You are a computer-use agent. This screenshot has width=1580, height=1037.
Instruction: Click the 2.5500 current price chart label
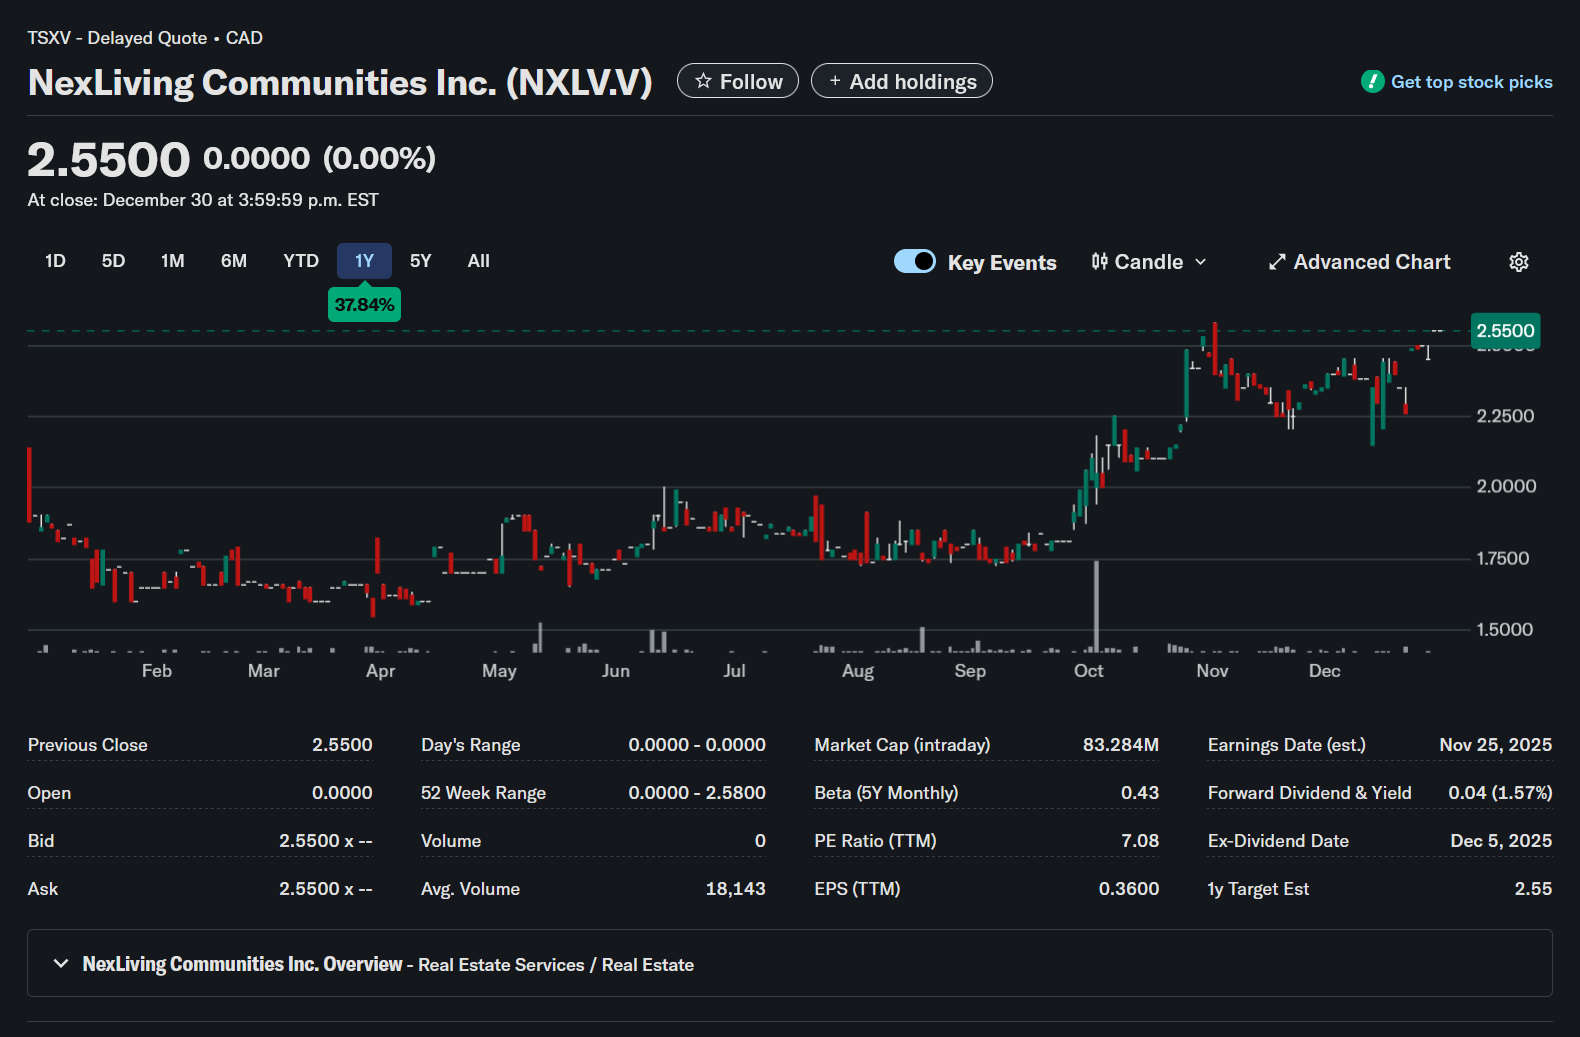coord(1505,331)
